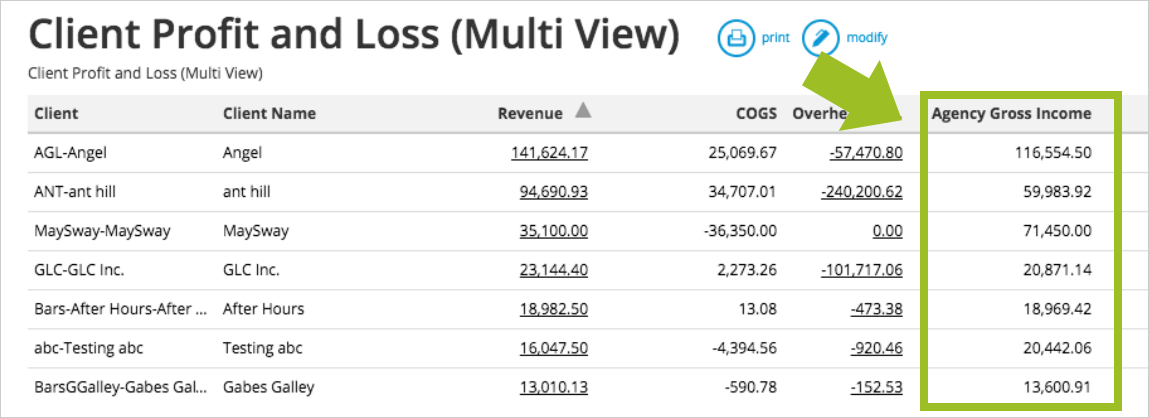Select the Client Name column header
This screenshot has width=1149, height=418.
(269, 113)
